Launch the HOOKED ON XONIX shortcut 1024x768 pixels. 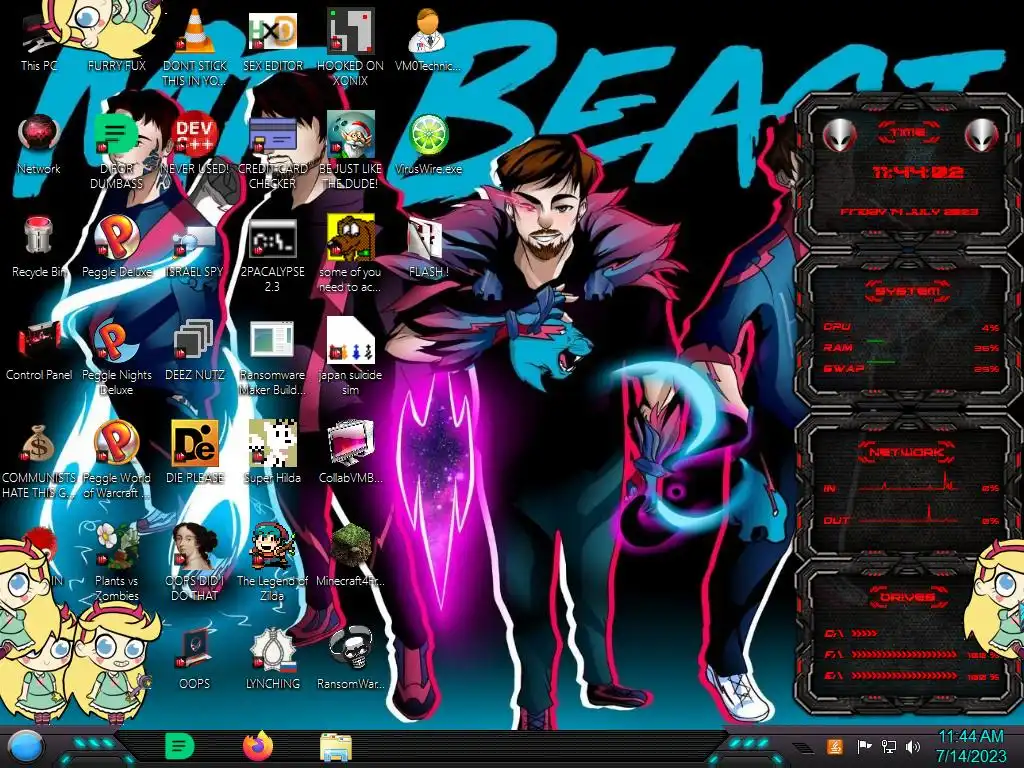click(x=350, y=47)
